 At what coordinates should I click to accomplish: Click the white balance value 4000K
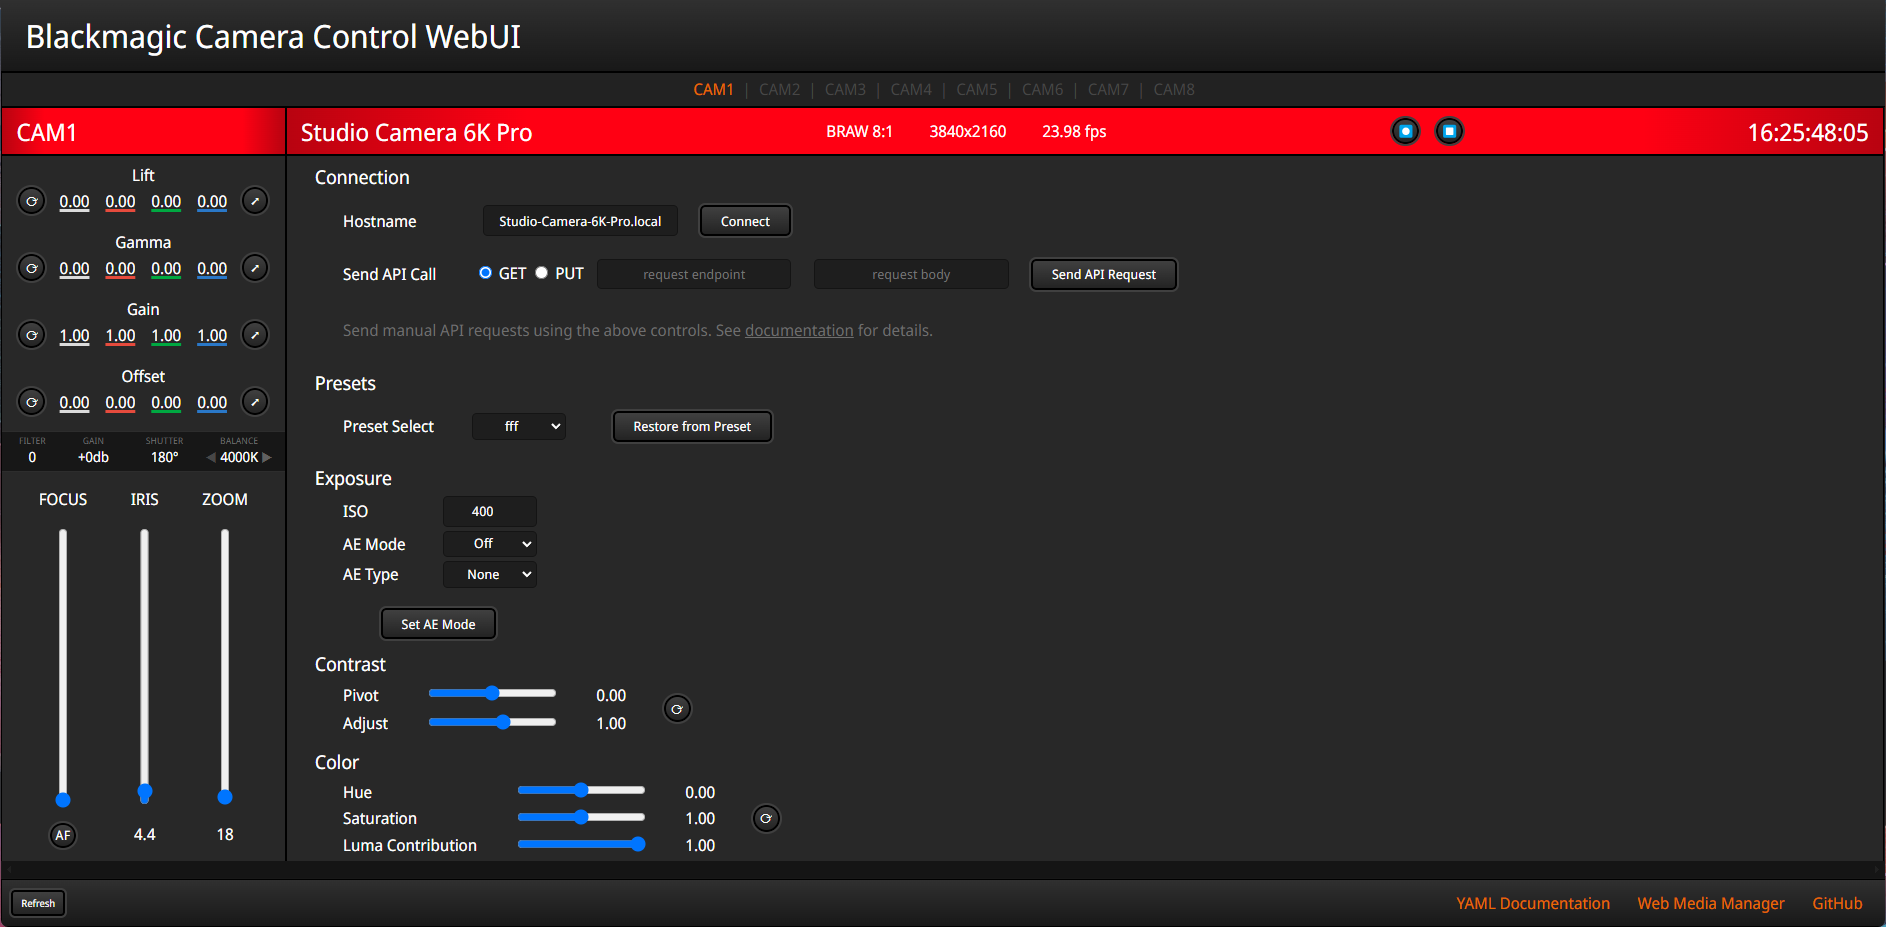pyautogui.click(x=239, y=457)
